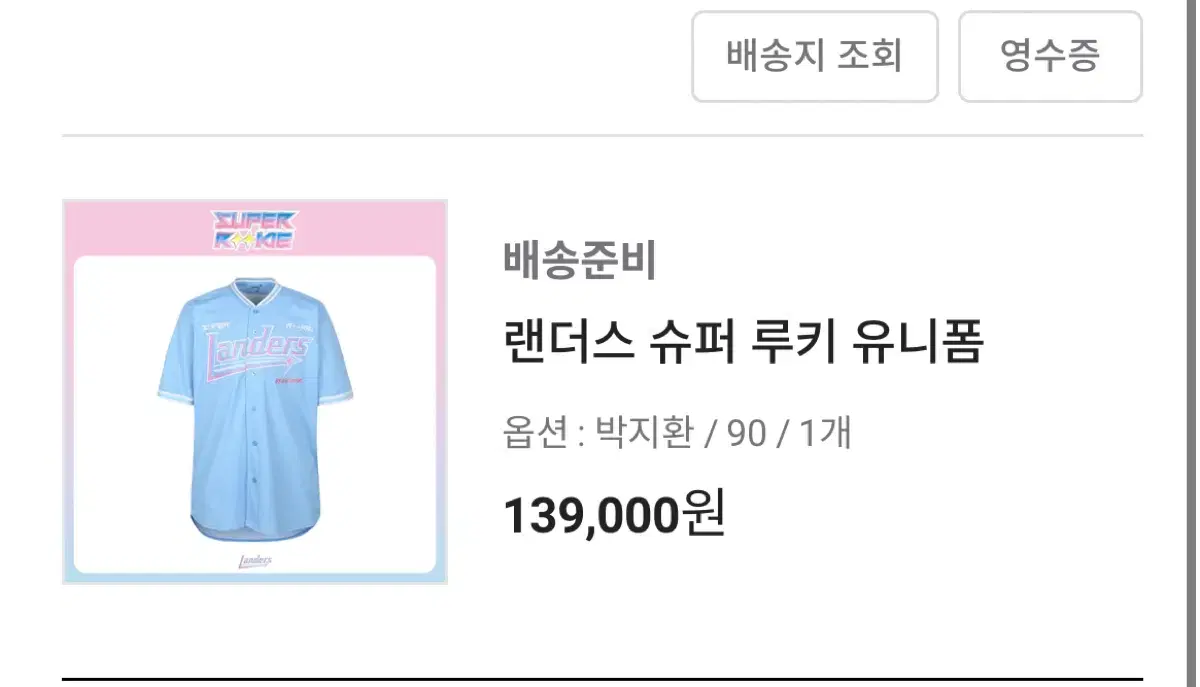Viewport: 1200px width, 687px height.
Task: Click the jersey's striped collar in the thumbnail
Action: (255, 291)
